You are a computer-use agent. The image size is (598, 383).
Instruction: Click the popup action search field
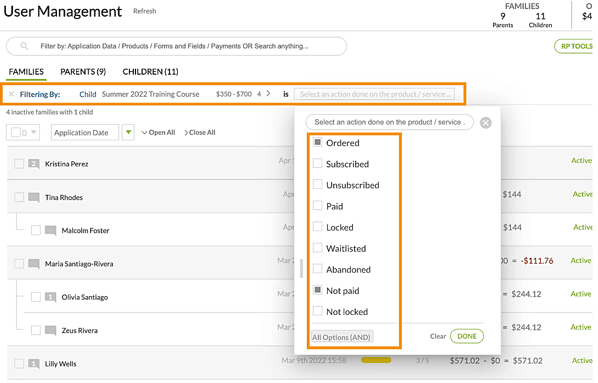389,122
